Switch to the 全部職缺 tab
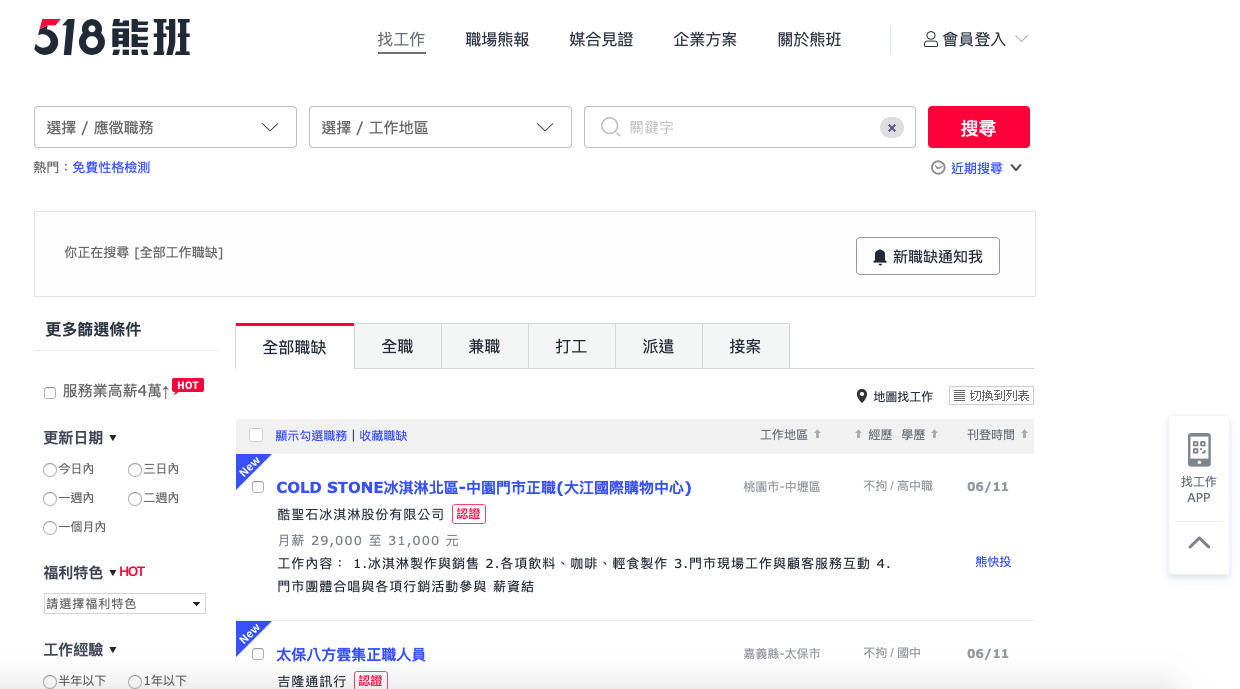The image size is (1240, 689). pyautogui.click(x=295, y=347)
